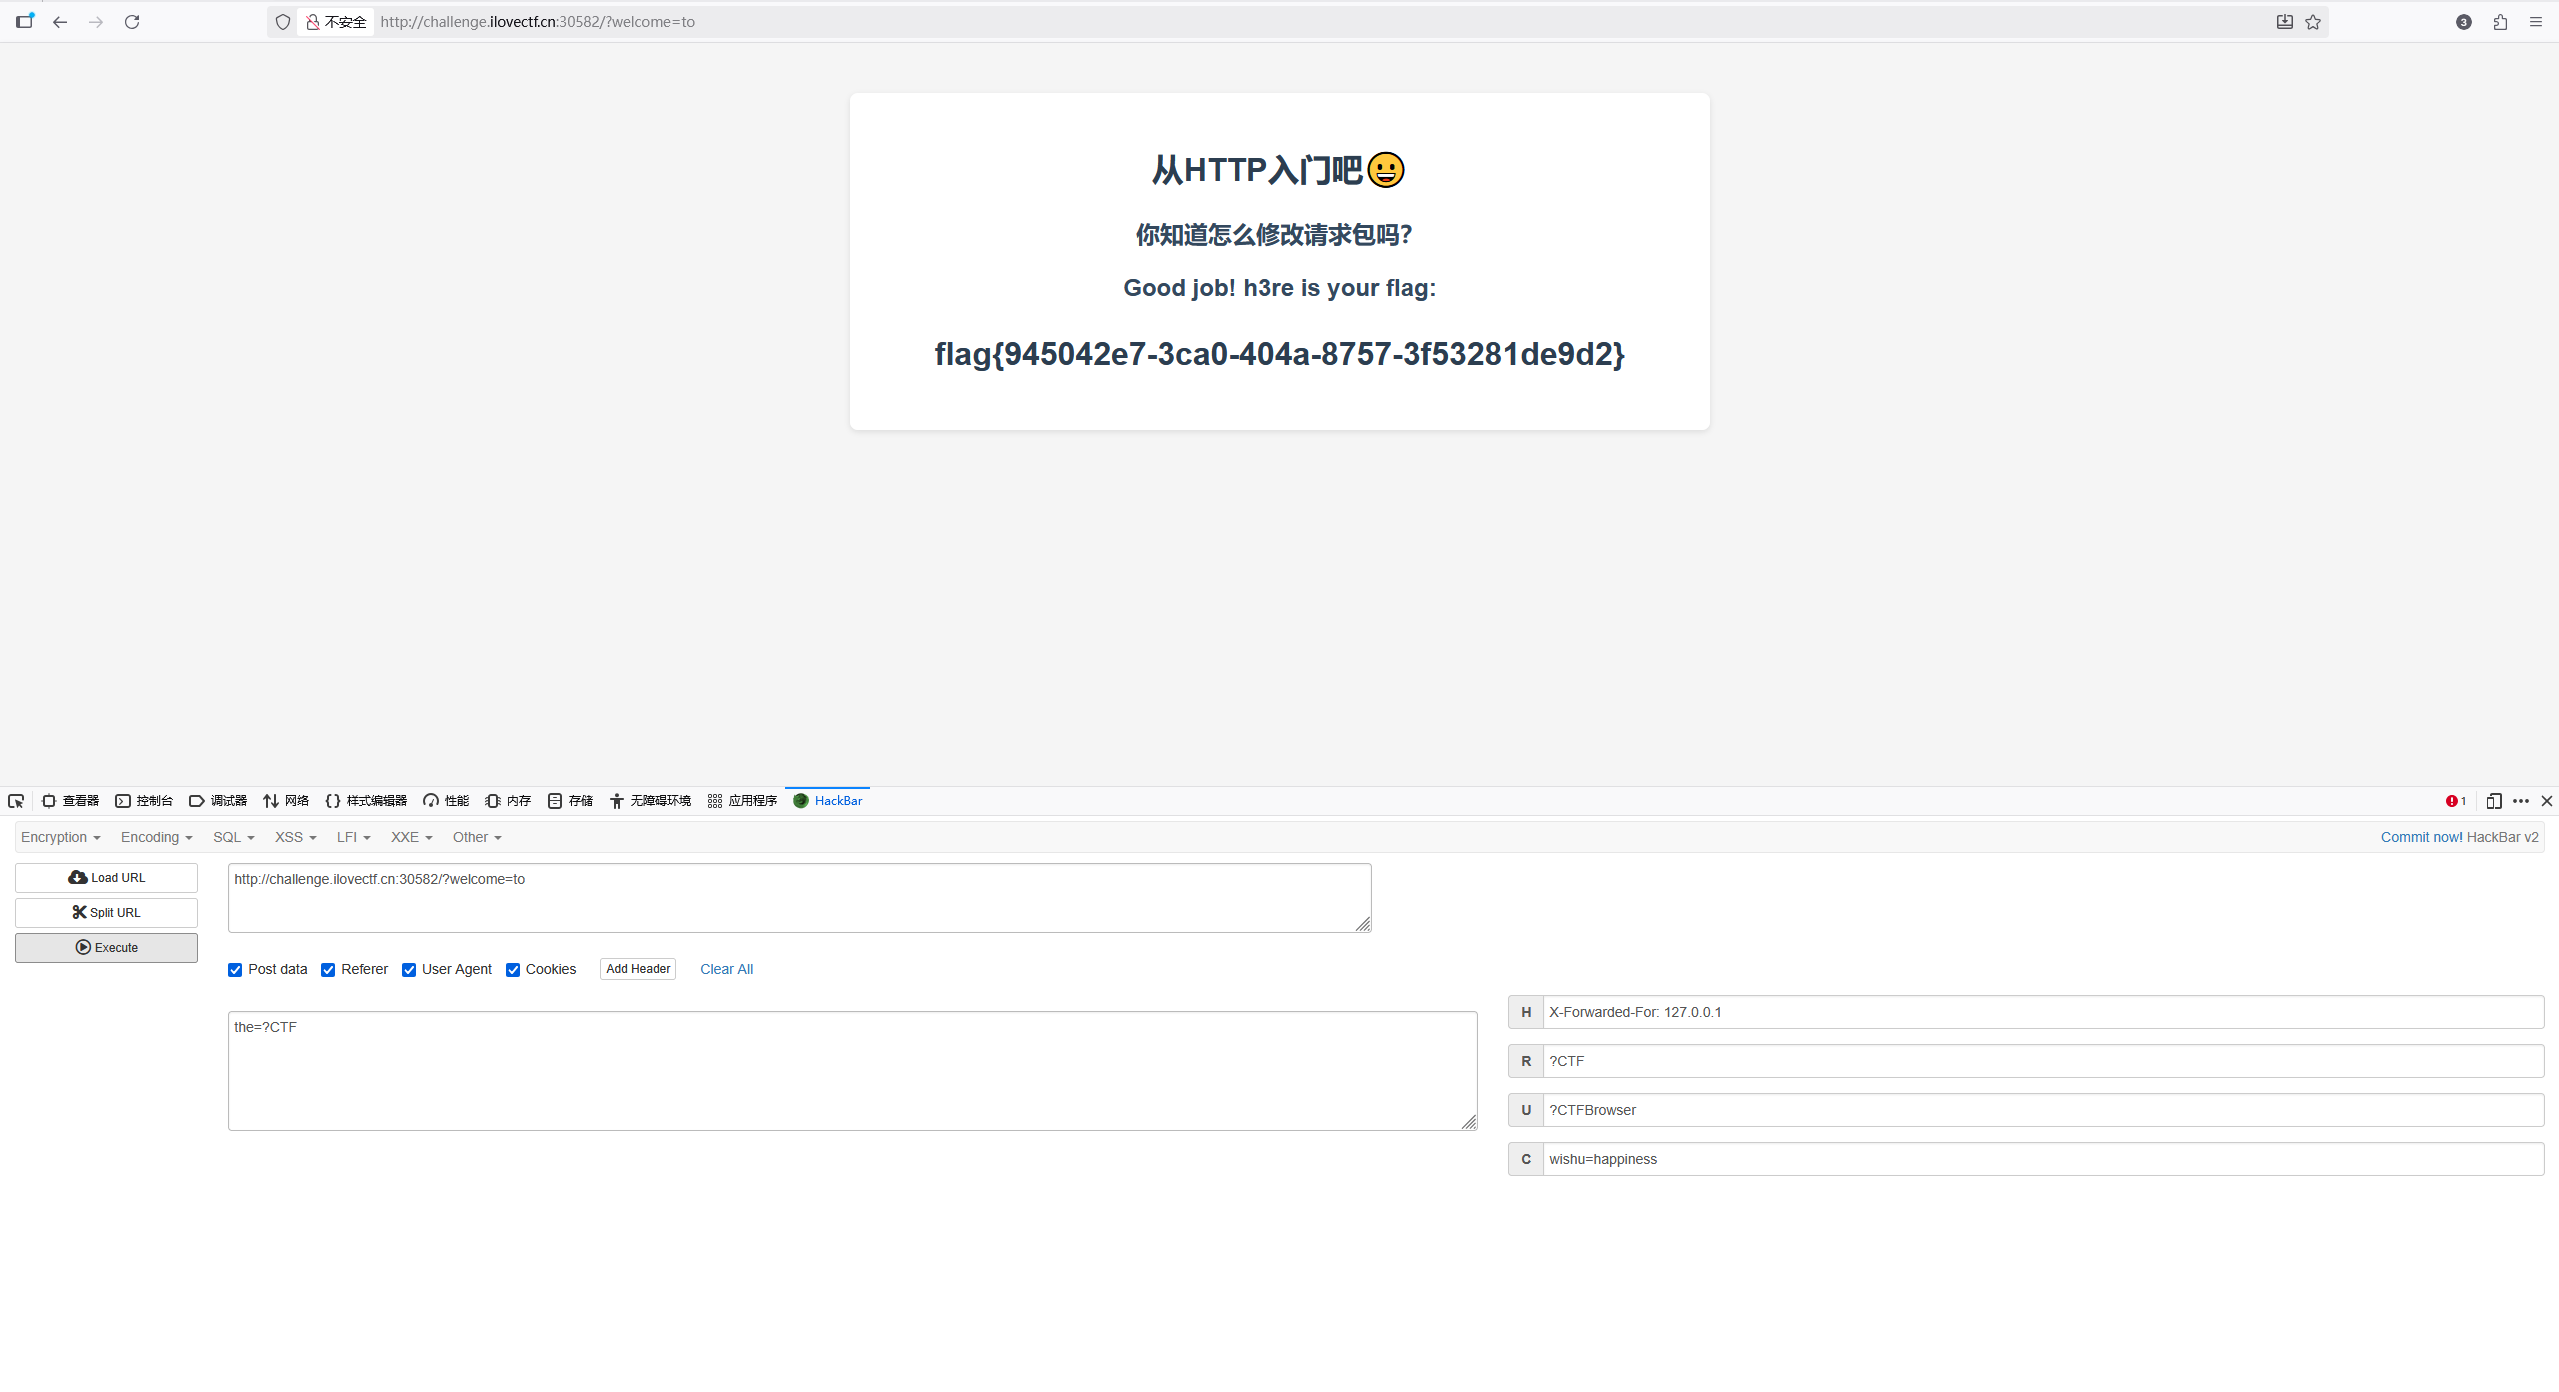Click the browser reload page icon
Screen dimensions: 2559x1392
coord(132,22)
